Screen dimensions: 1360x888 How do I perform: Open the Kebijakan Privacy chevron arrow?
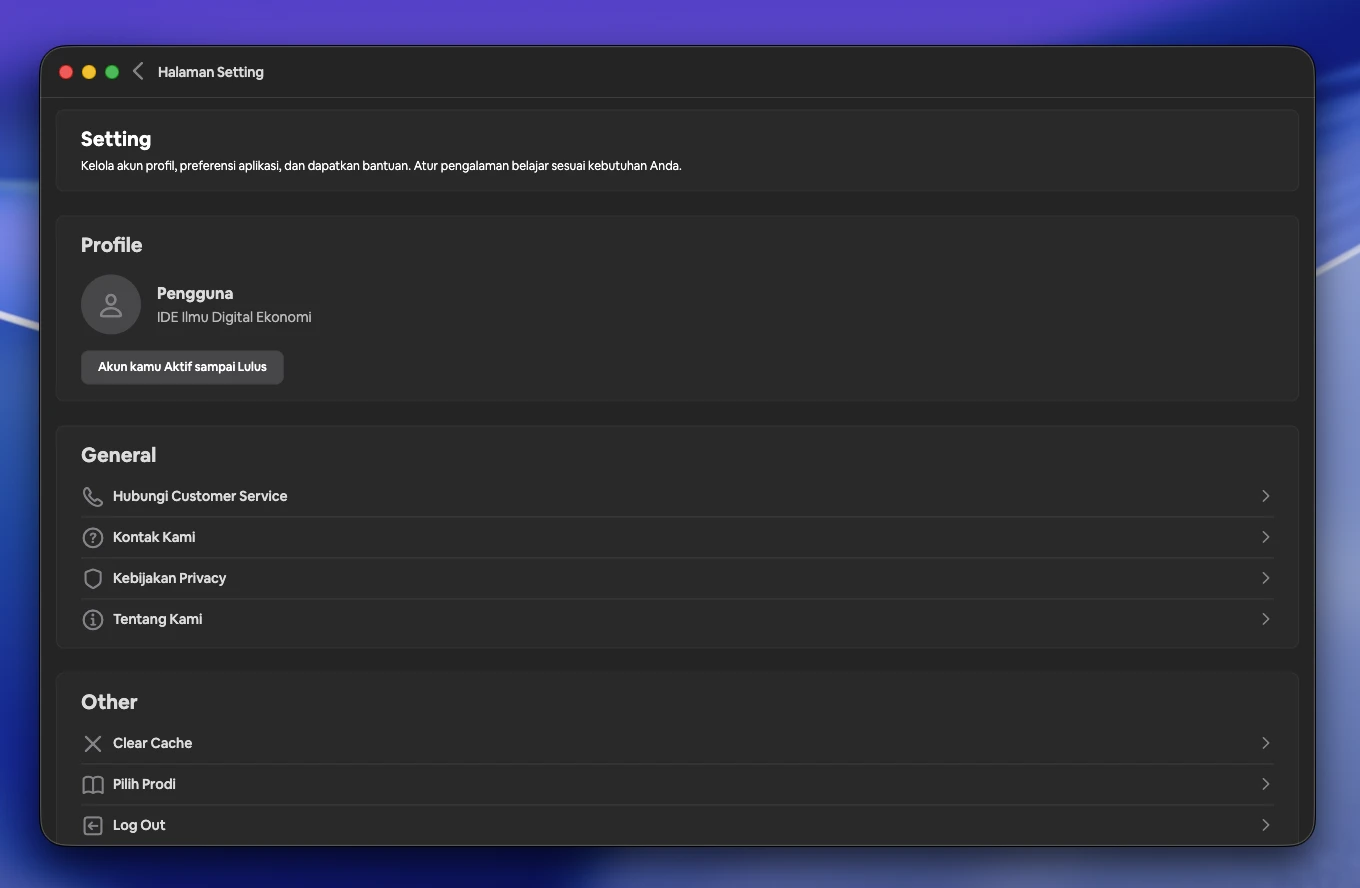1265,578
